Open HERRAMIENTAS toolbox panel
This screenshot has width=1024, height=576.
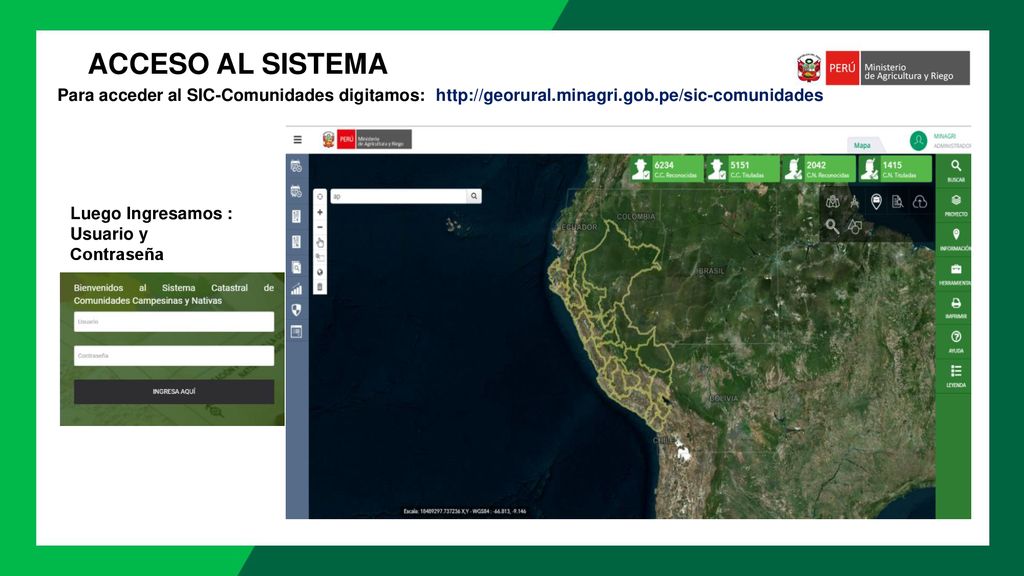(x=955, y=274)
